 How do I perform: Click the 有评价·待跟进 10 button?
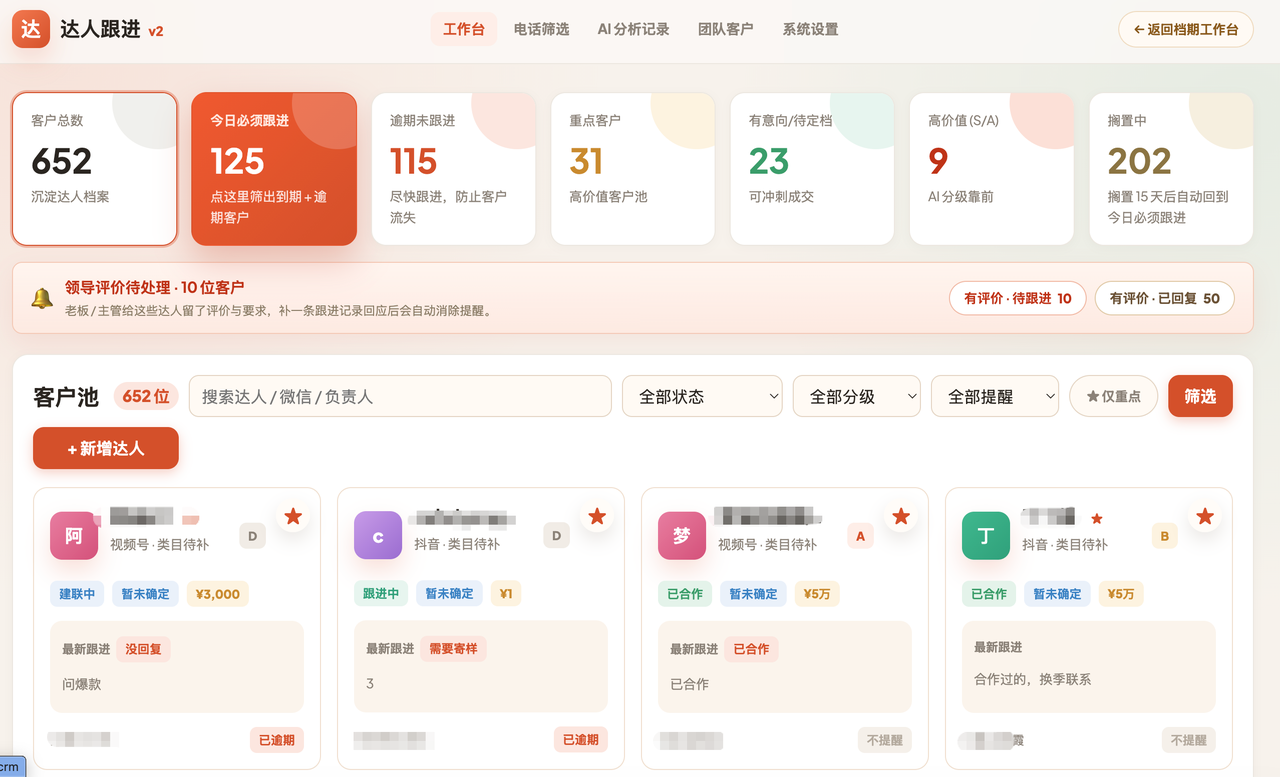pos(1017,298)
